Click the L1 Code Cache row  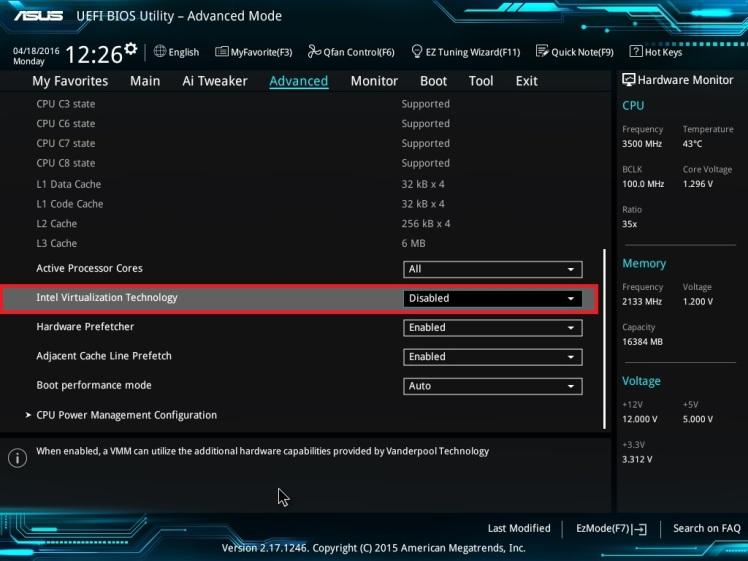point(243,204)
